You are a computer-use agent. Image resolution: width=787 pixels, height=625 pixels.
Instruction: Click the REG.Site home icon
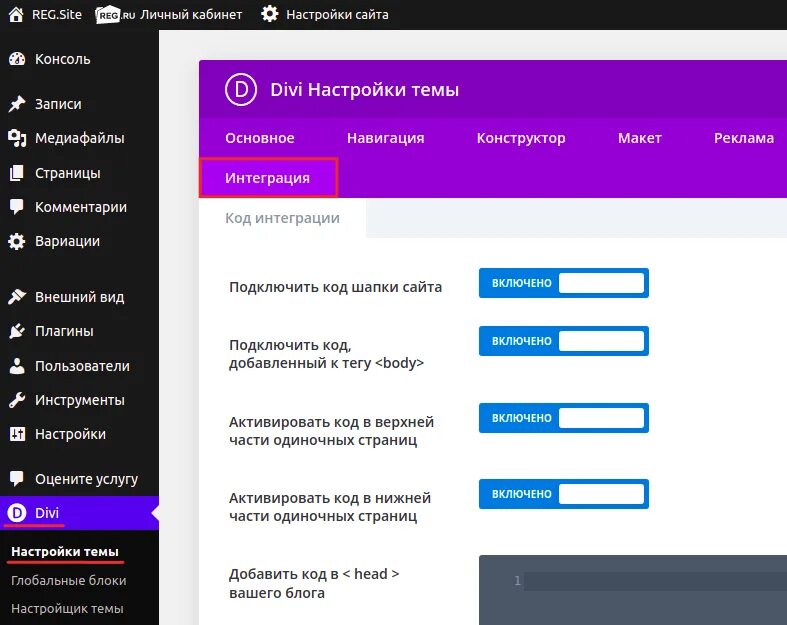[x=16, y=14]
